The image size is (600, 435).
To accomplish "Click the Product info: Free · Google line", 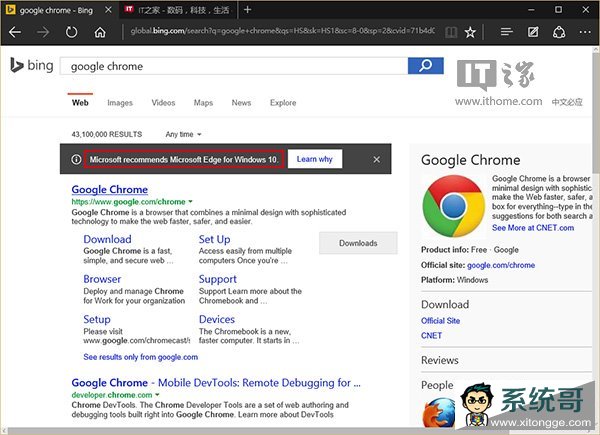I will click(470, 249).
